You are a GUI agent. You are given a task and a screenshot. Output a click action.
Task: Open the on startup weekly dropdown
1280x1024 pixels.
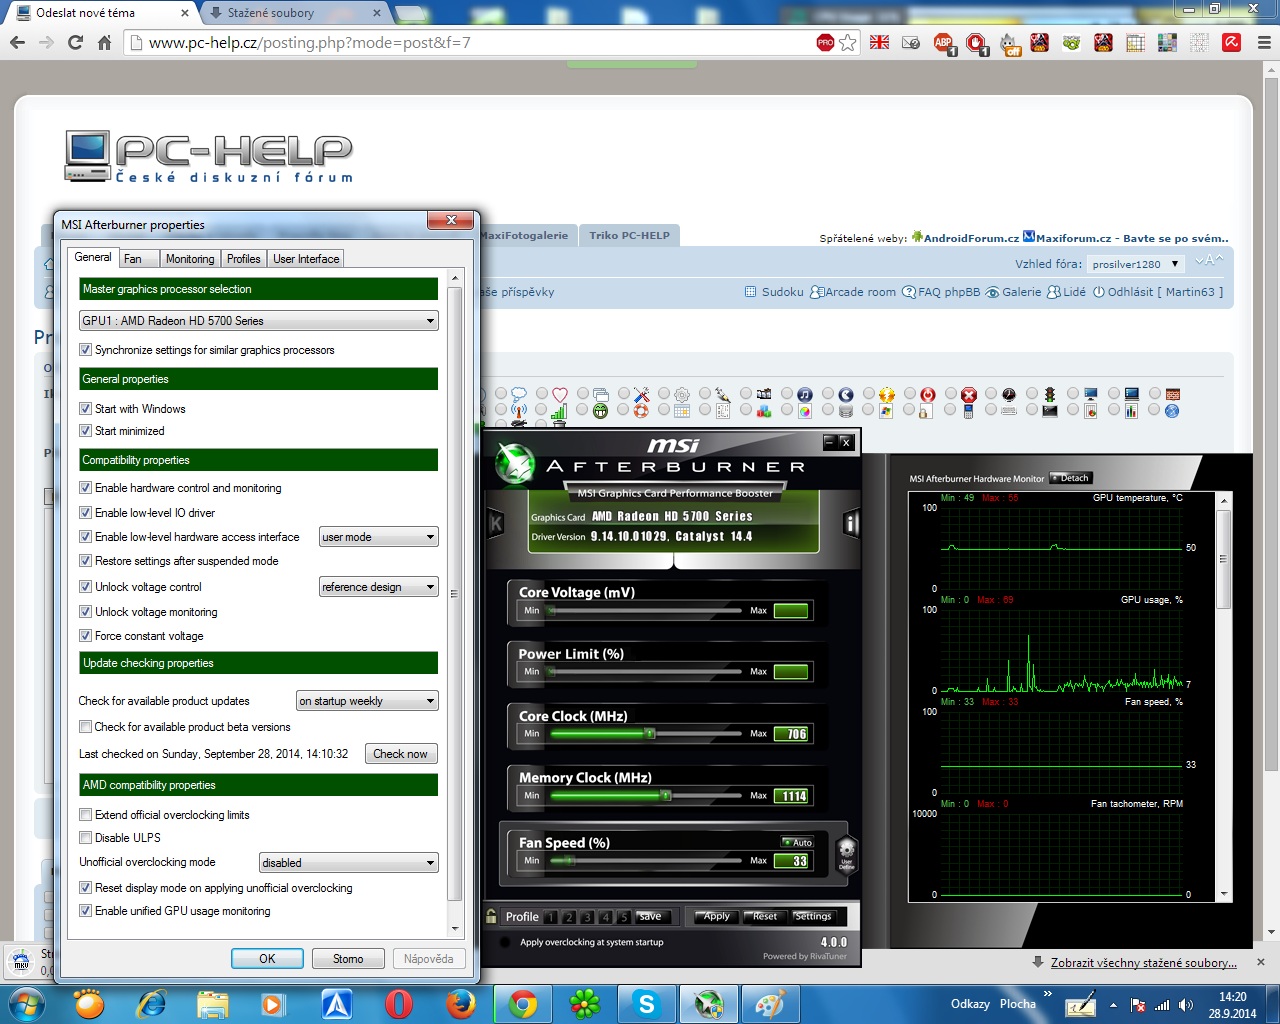[367, 701]
